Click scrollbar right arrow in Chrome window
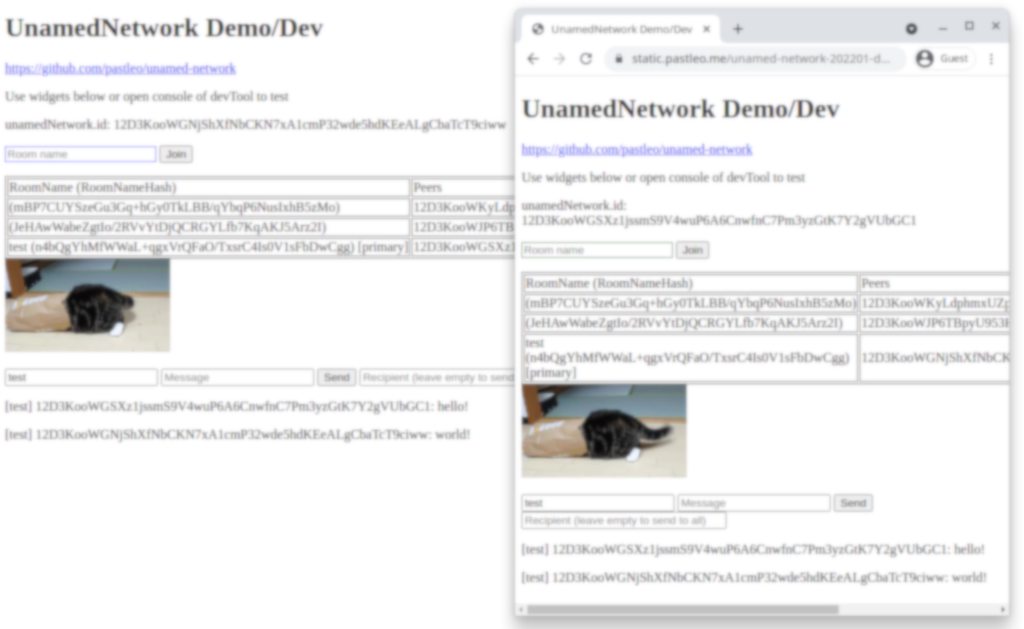The image size is (1024, 629). tap(1003, 609)
